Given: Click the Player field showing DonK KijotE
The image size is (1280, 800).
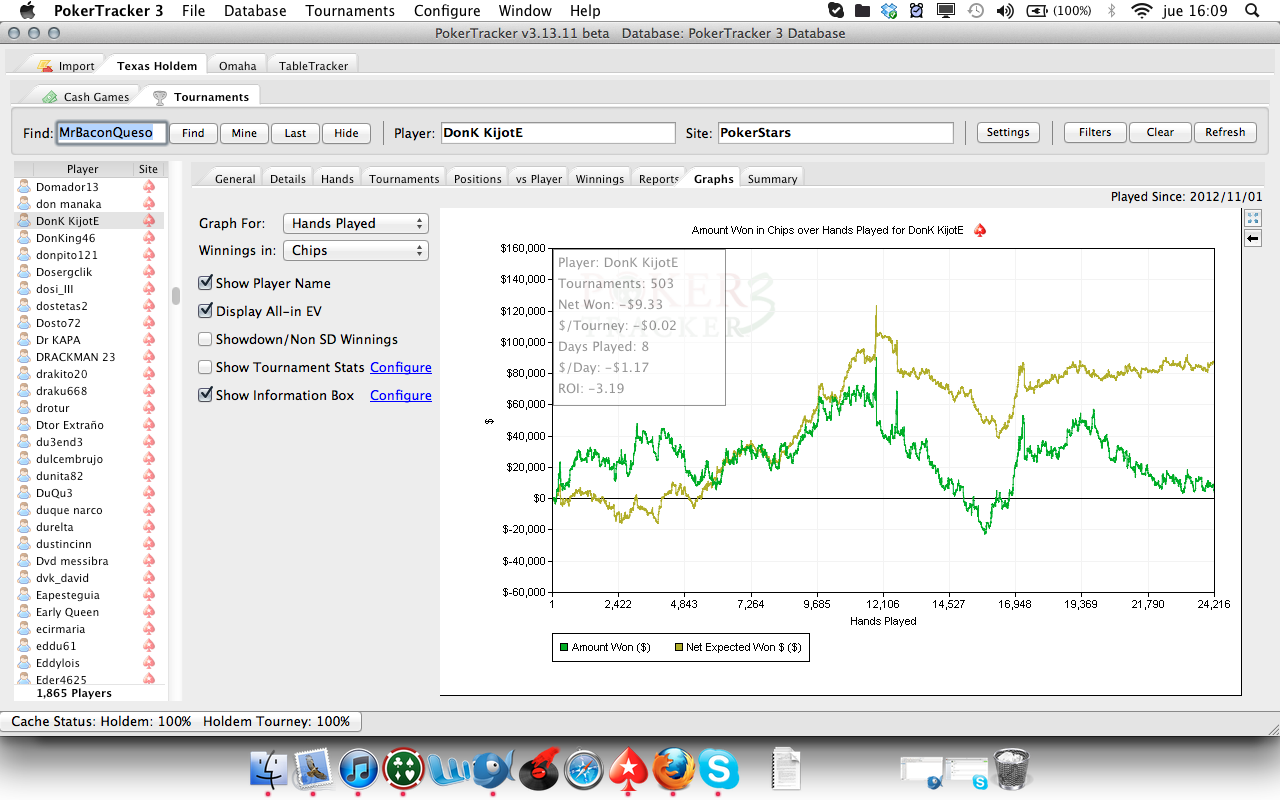Looking at the screenshot, I should (x=558, y=133).
